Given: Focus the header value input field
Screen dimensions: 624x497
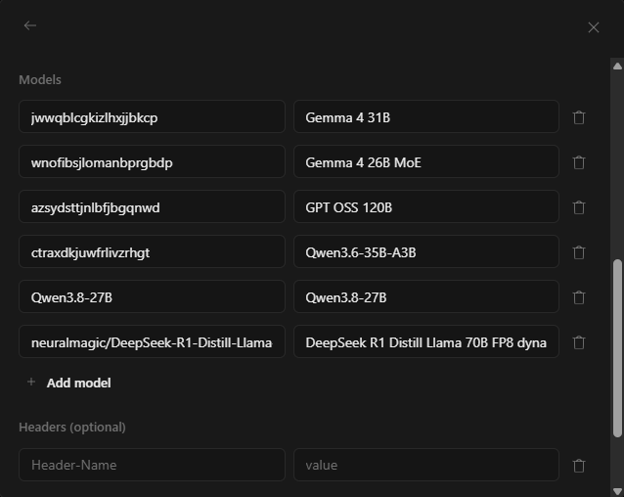Looking at the screenshot, I should click(426, 465).
